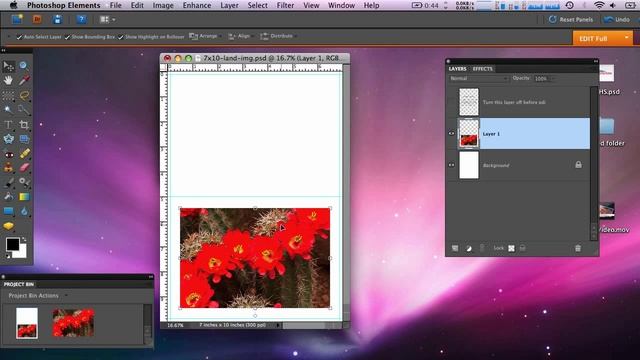Show the top 'Turn this layer off' layer
640x360 pixels.
coord(451,102)
